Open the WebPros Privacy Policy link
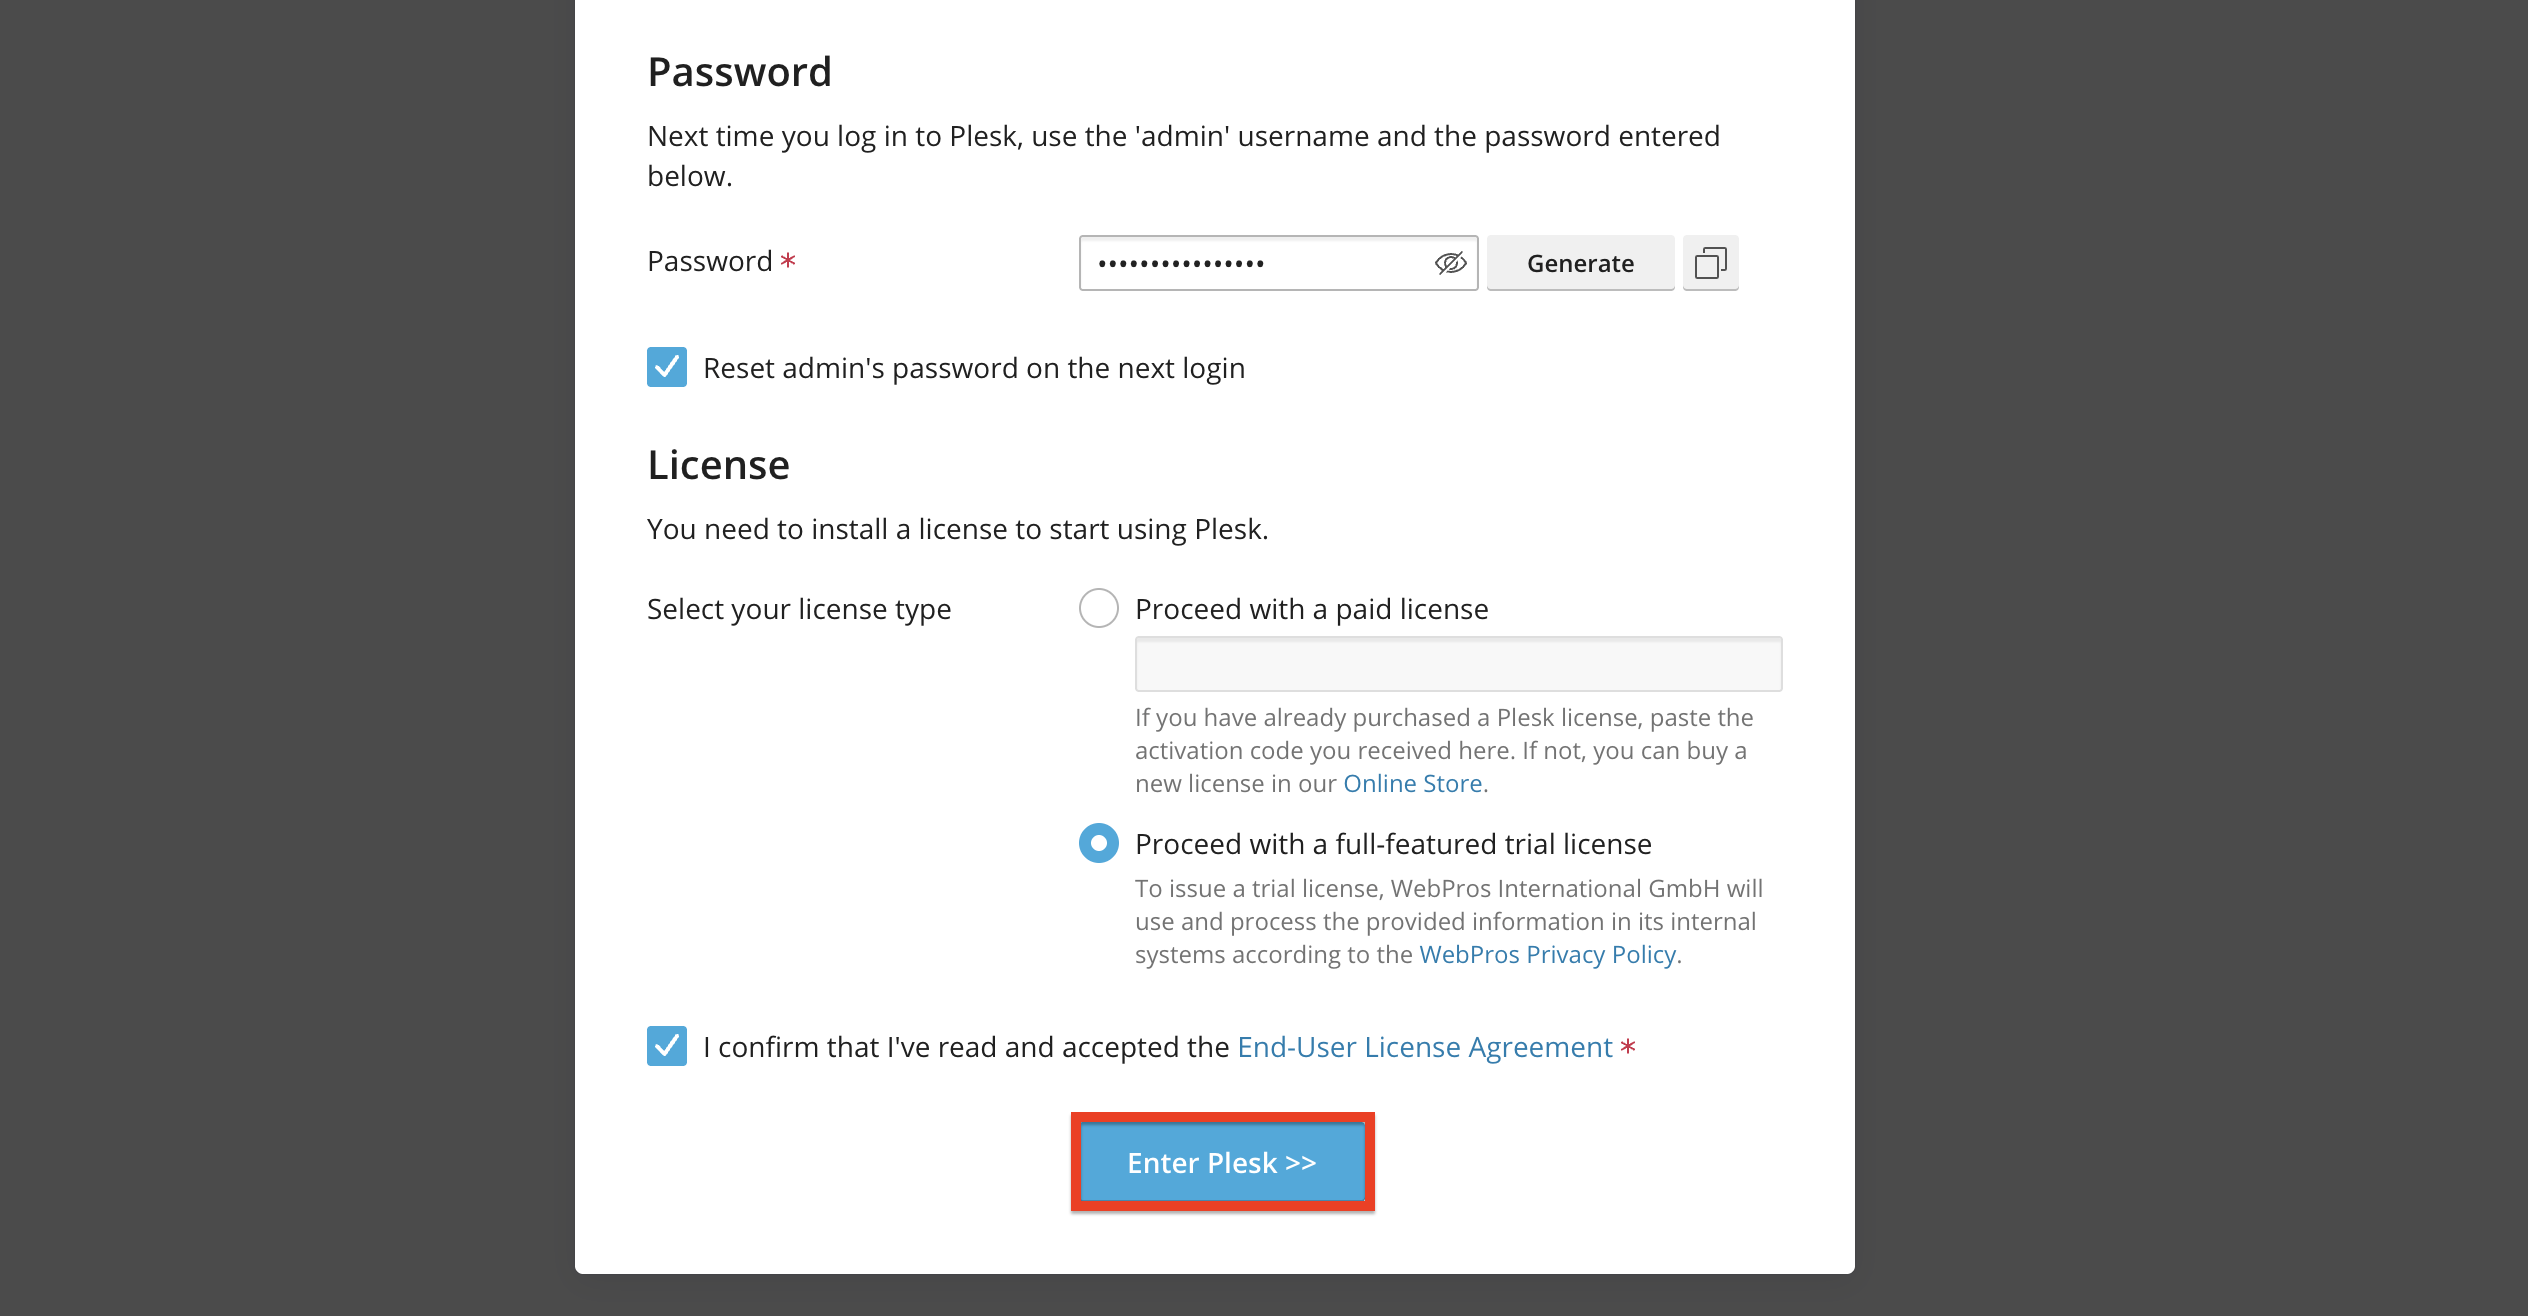The image size is (2528, 1316). click(x=1547, y=955)
